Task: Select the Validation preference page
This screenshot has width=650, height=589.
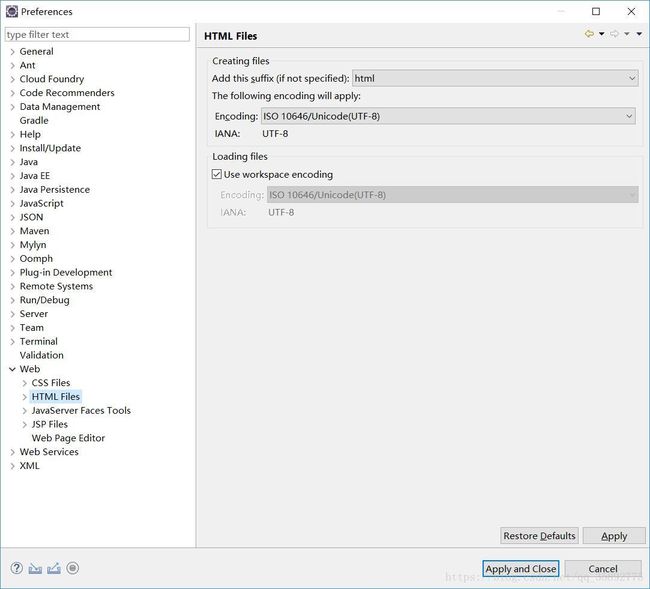Action: point(41,355)
